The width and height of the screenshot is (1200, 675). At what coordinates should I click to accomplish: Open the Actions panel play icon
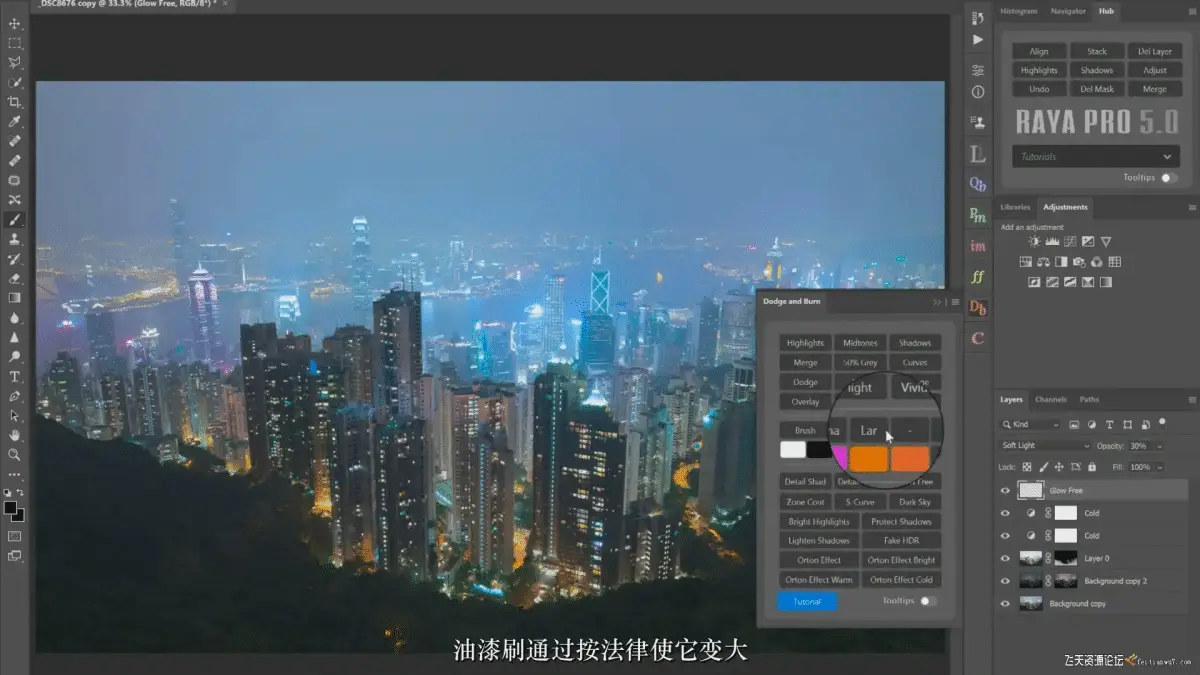pyautogui.click(x=978, y=40)
